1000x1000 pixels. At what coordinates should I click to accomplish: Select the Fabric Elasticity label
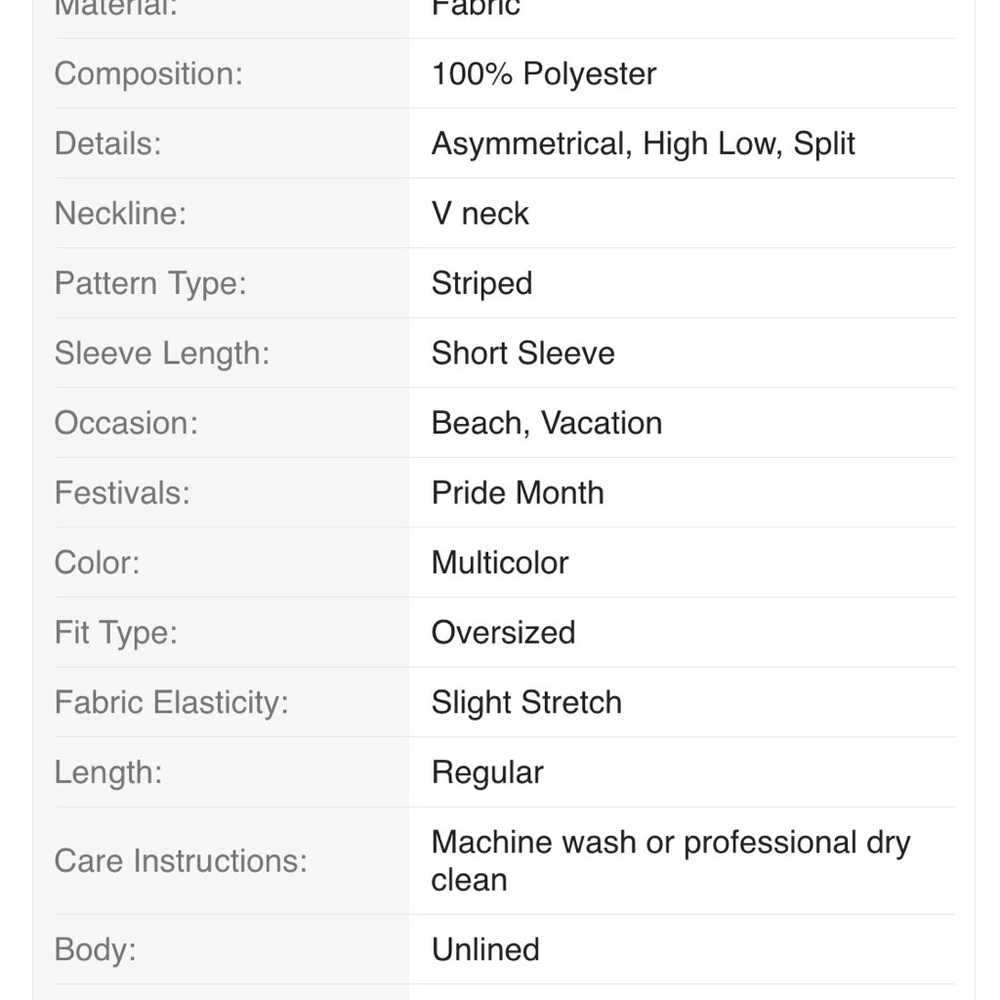pyautogui.click(x=172, y=702)
